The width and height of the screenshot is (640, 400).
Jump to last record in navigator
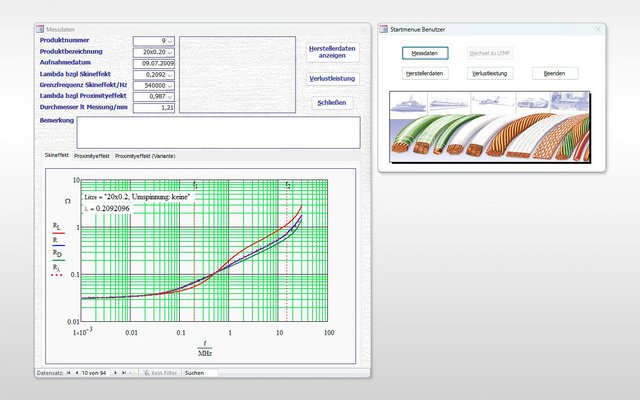(x=124, y=372)
